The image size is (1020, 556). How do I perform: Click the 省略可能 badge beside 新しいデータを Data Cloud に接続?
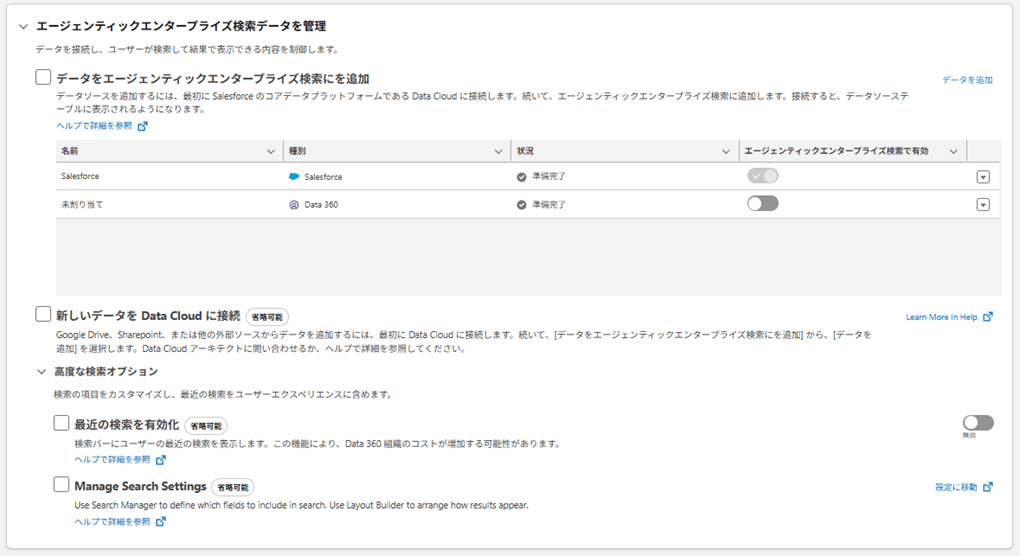(267, 317)
